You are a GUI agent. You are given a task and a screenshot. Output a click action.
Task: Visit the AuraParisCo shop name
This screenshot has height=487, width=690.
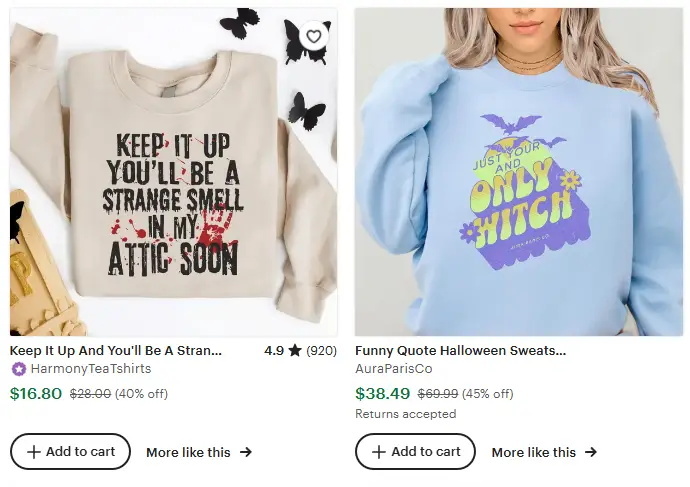pyautogui.click(x=396, y=369)
